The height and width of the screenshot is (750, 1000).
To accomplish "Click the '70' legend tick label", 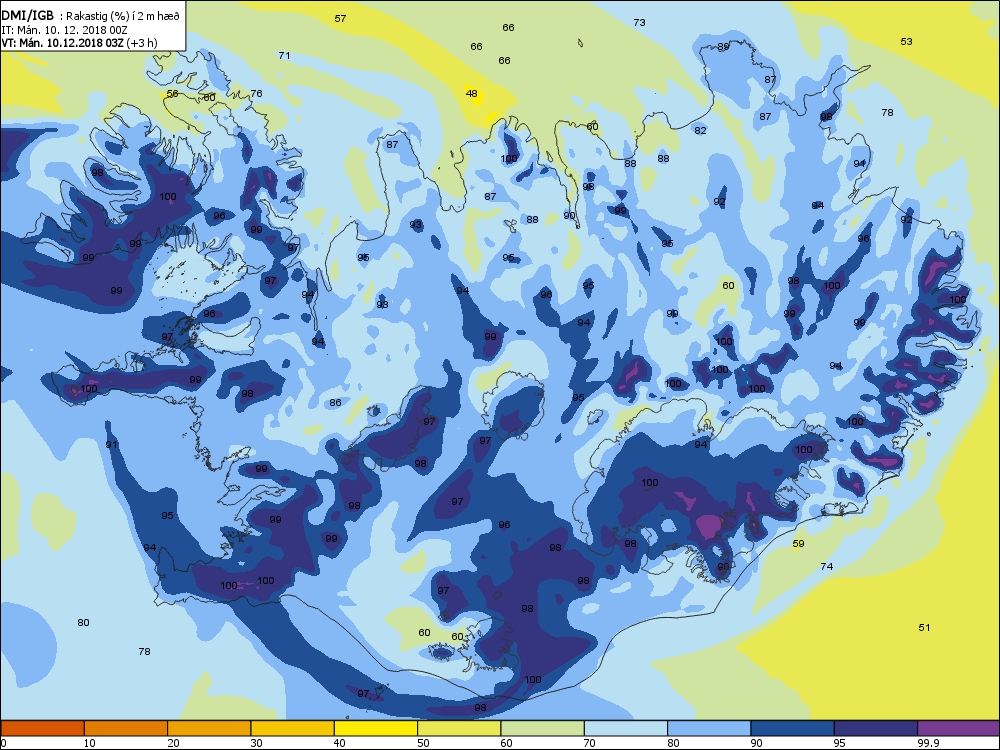I will pos(590,743).
